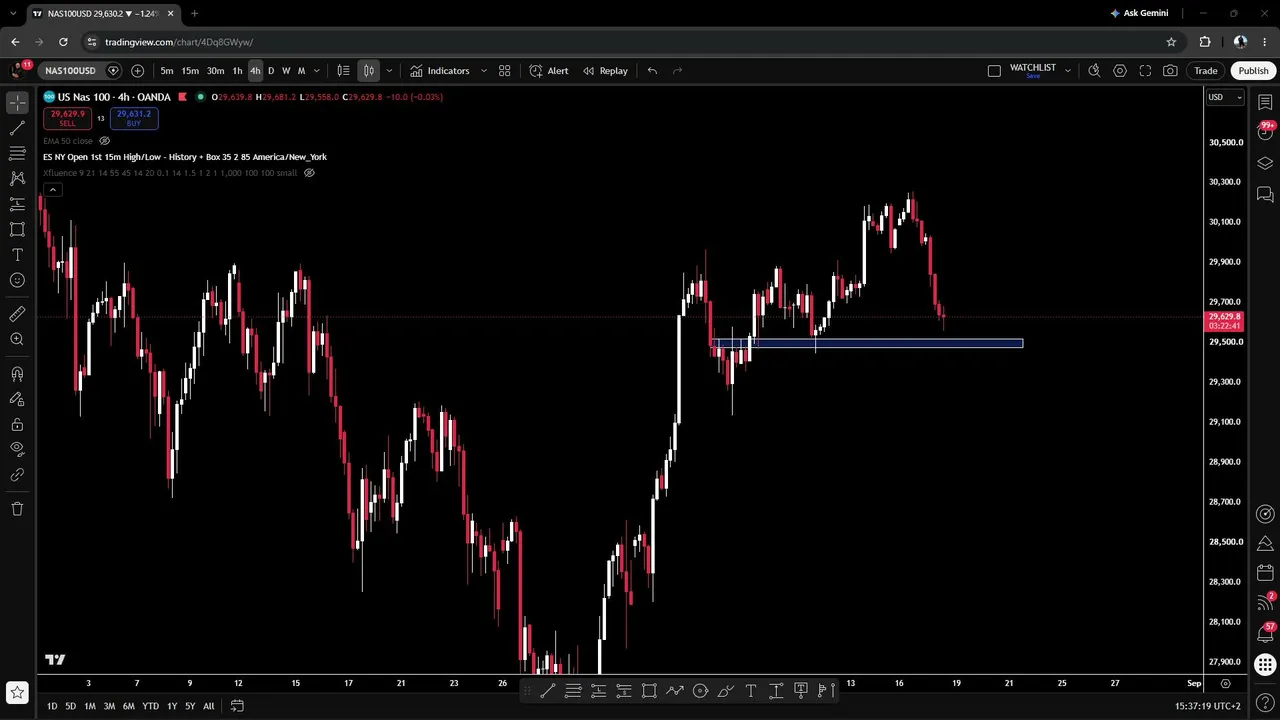The height and width of the screenshot is (720, 1280).
Task: Open the watchlist panel in right sidebar
Action: pos(1265,103)
